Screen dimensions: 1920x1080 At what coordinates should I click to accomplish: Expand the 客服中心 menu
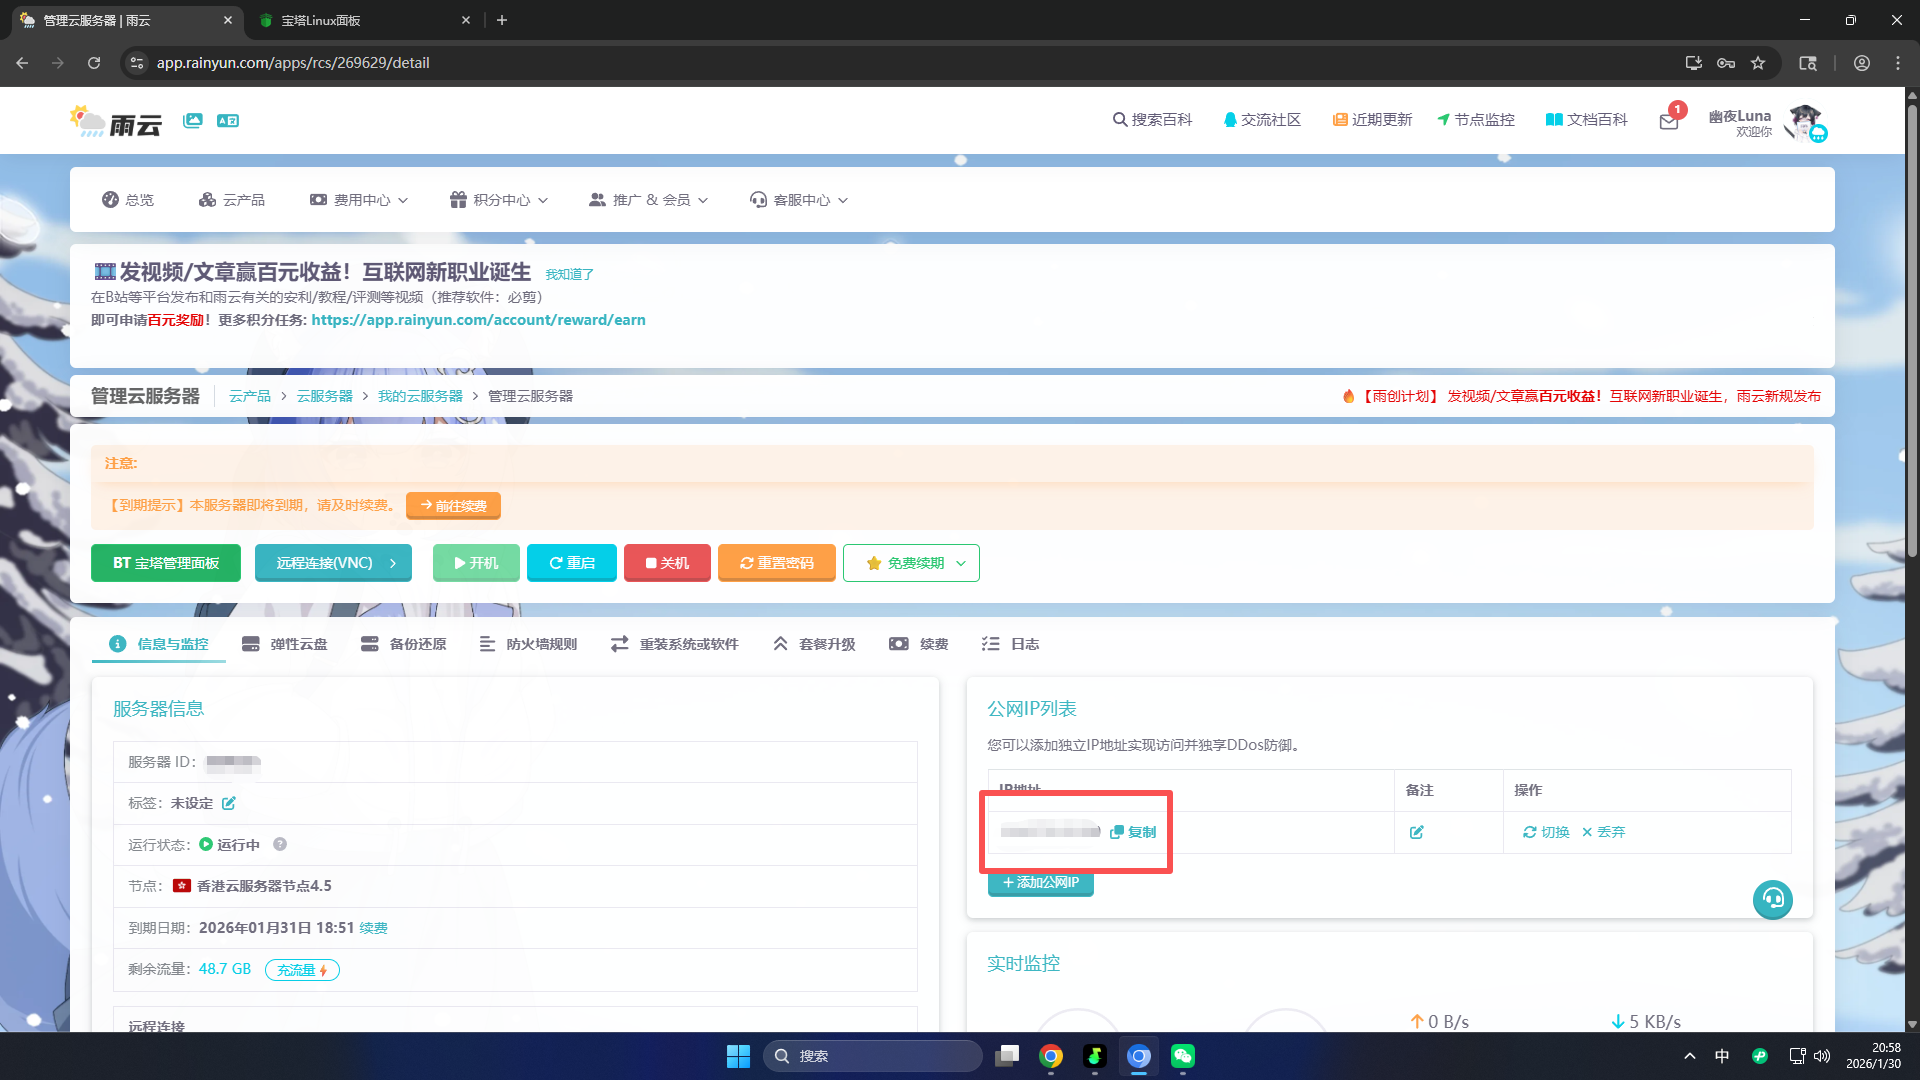point(799,200)
